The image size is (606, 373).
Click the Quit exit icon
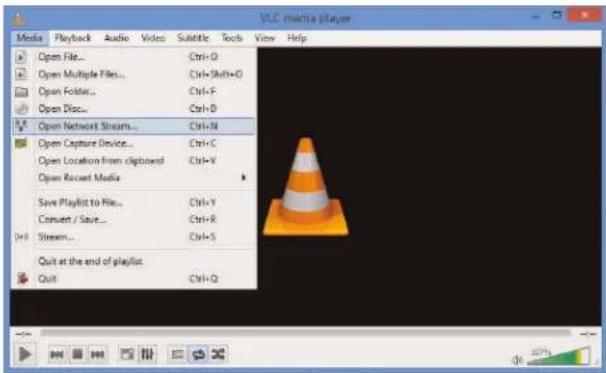pyautogui.click(x=22, y=278)
